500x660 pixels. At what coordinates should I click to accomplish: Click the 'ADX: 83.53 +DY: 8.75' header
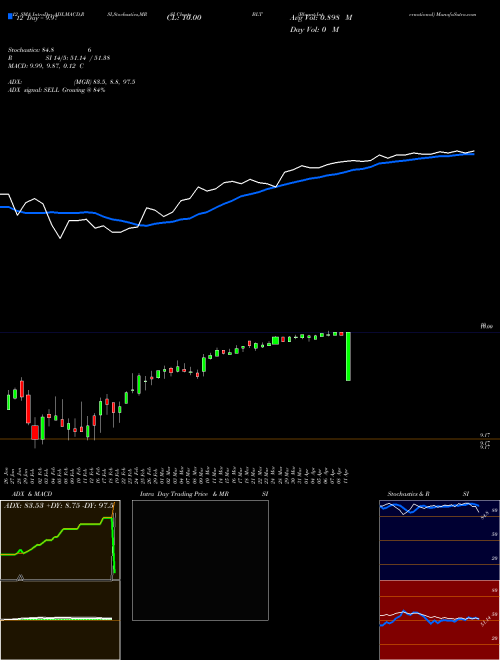coord(40,506)
